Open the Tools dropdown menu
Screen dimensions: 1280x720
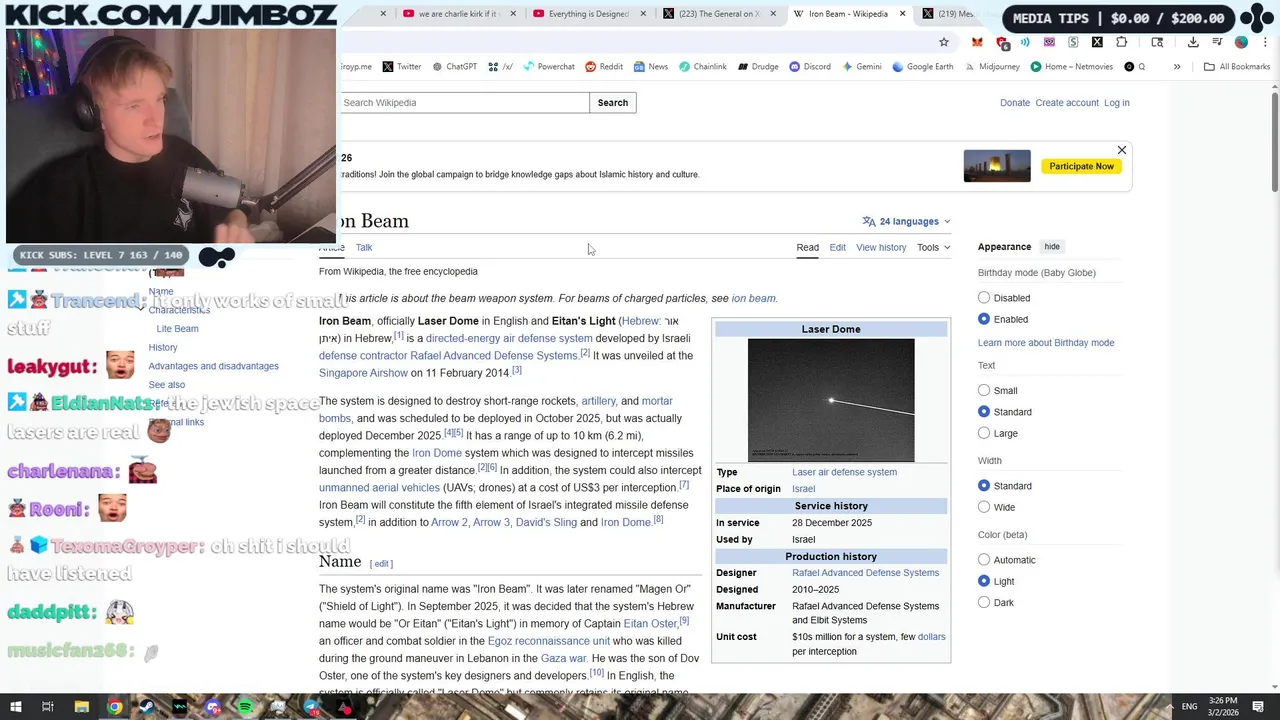(x=933, y=247)
